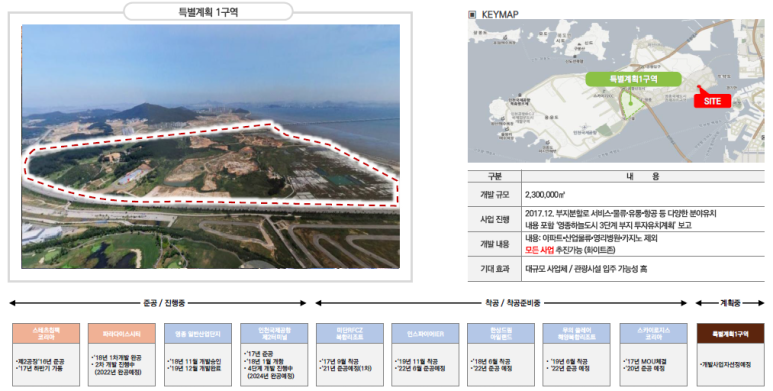Open the aerial photo of the outlined site
Image resolution: width=773 pixels, height=391 pixels.
click(211, 146)
